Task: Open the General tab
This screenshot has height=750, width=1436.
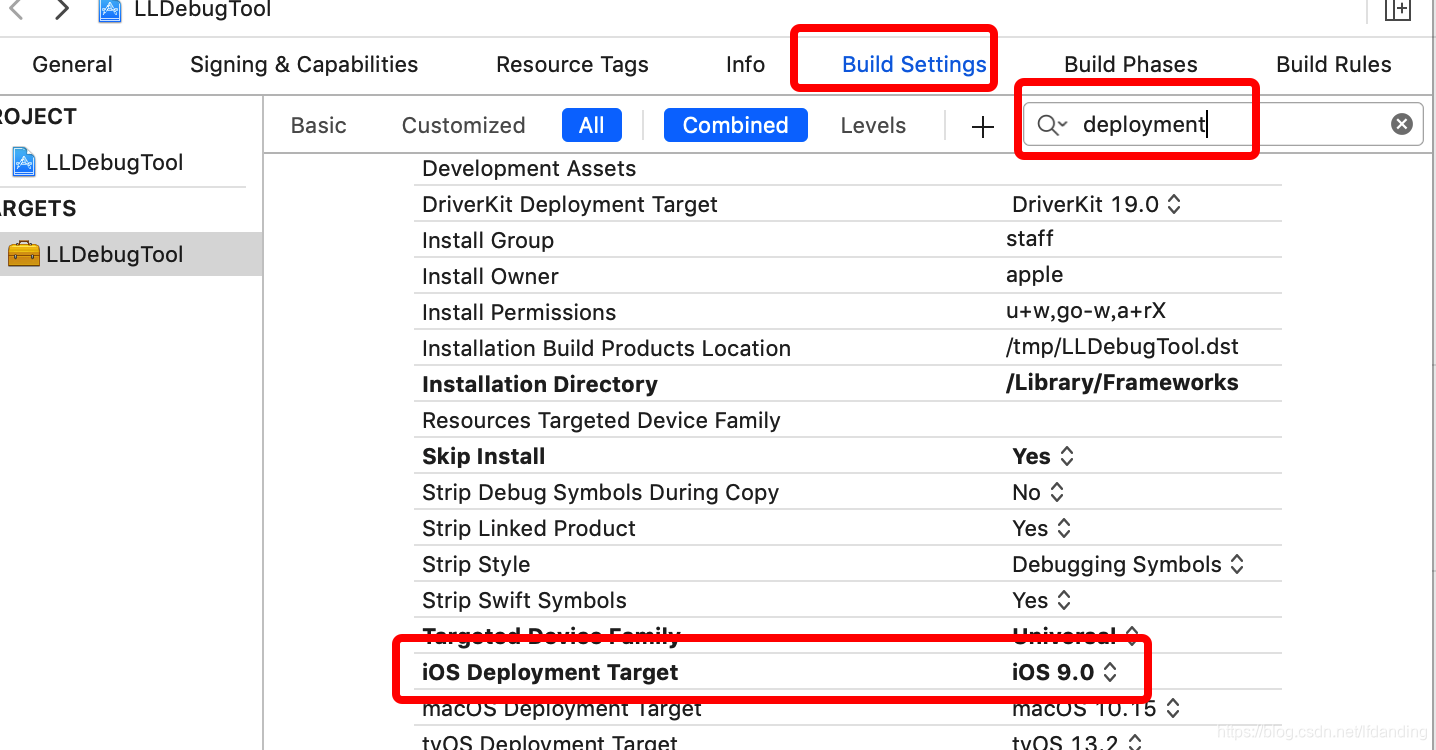Action: pyautogui.click(x=72, y=64)
